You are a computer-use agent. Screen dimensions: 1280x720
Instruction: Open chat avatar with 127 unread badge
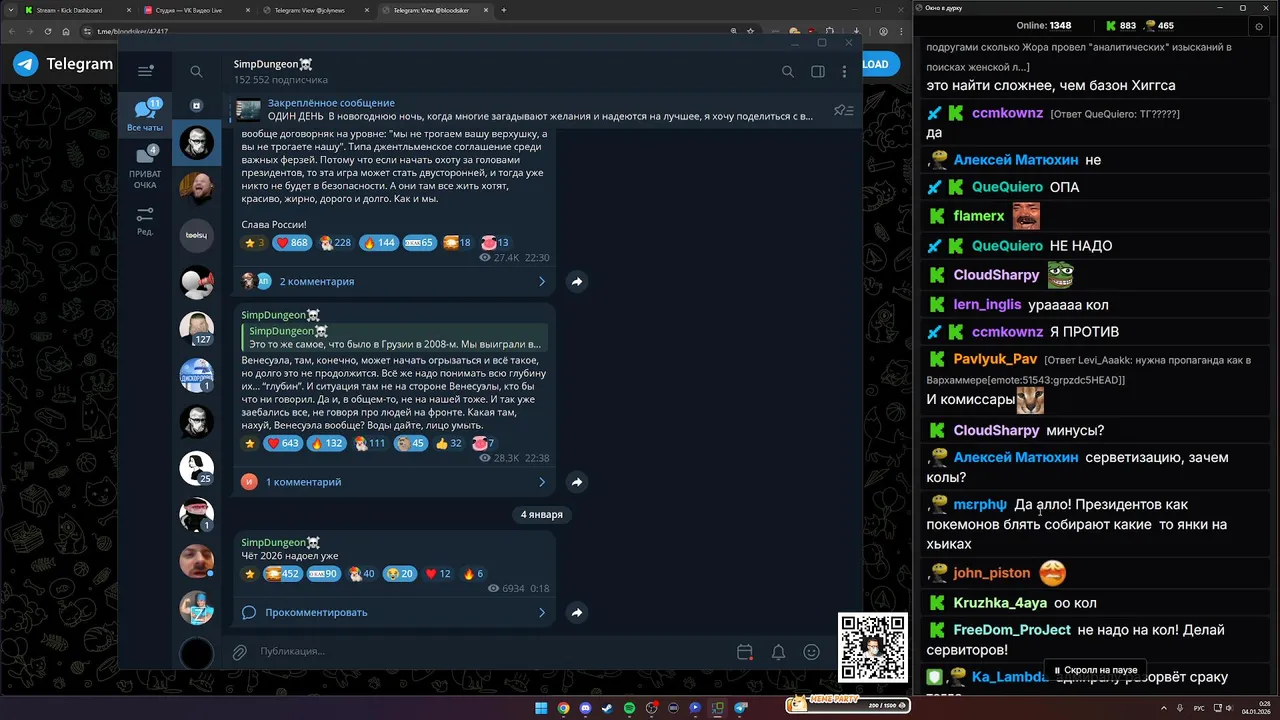[196, 328]
